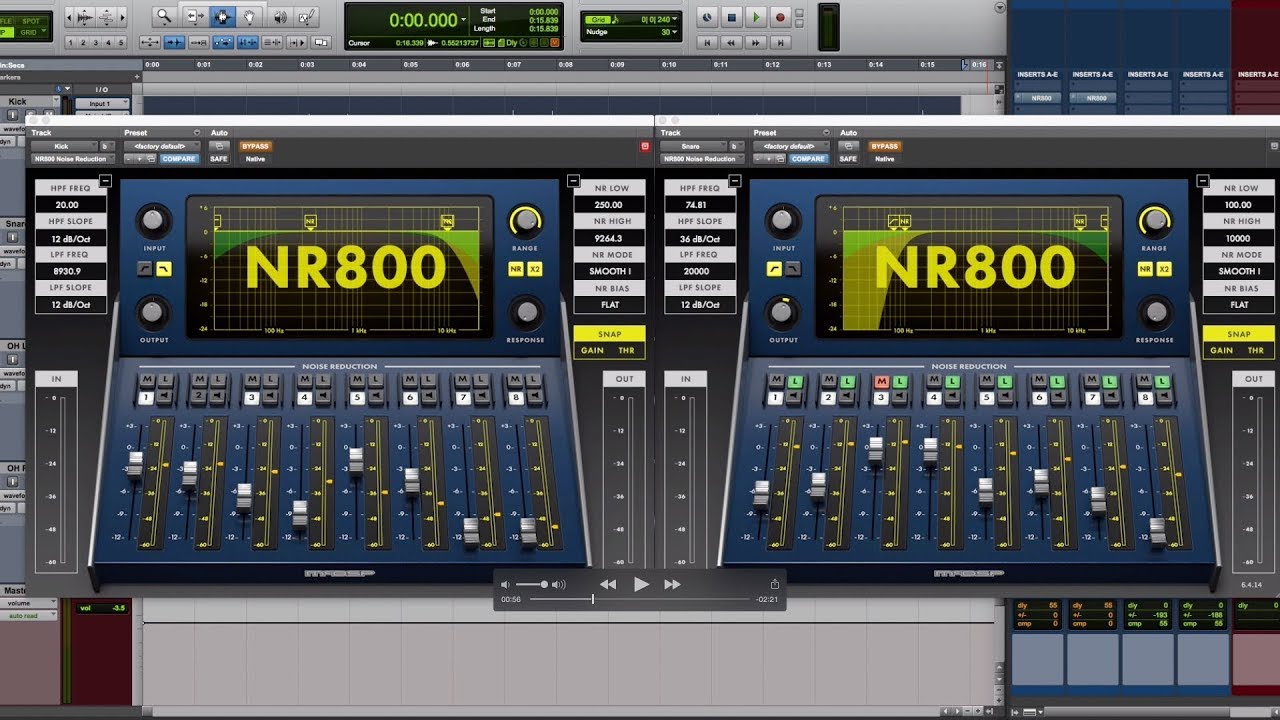Toggle NR button in Kick plugin

pos(516,269)
